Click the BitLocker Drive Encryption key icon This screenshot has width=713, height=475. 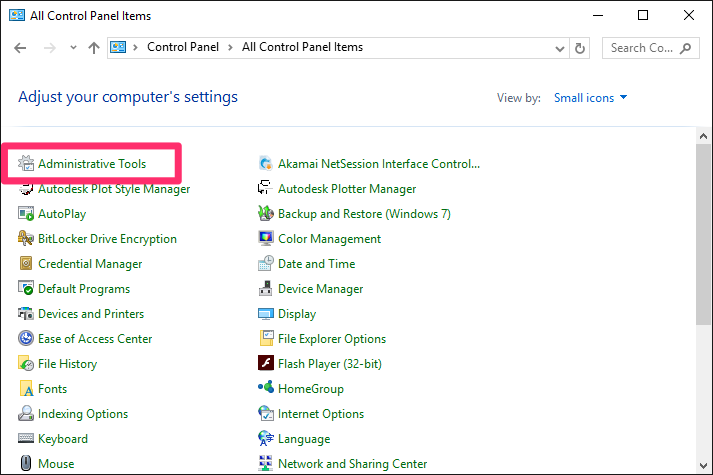(x=26, y=238)
